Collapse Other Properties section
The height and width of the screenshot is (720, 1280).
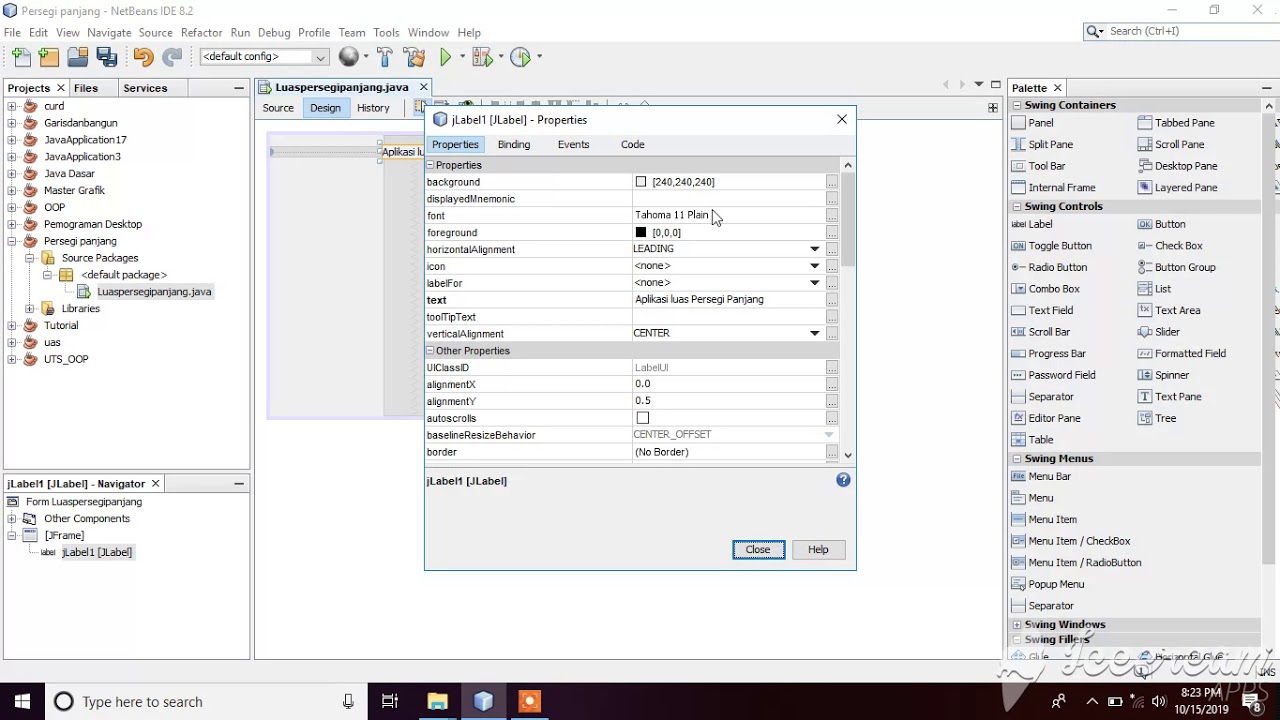point(431,351)
